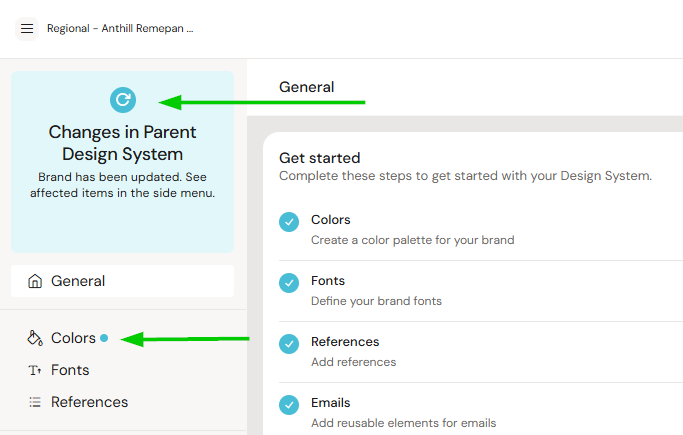Click the blue update dot beside Colors
The image size is (683, 435).
(104, 338)
